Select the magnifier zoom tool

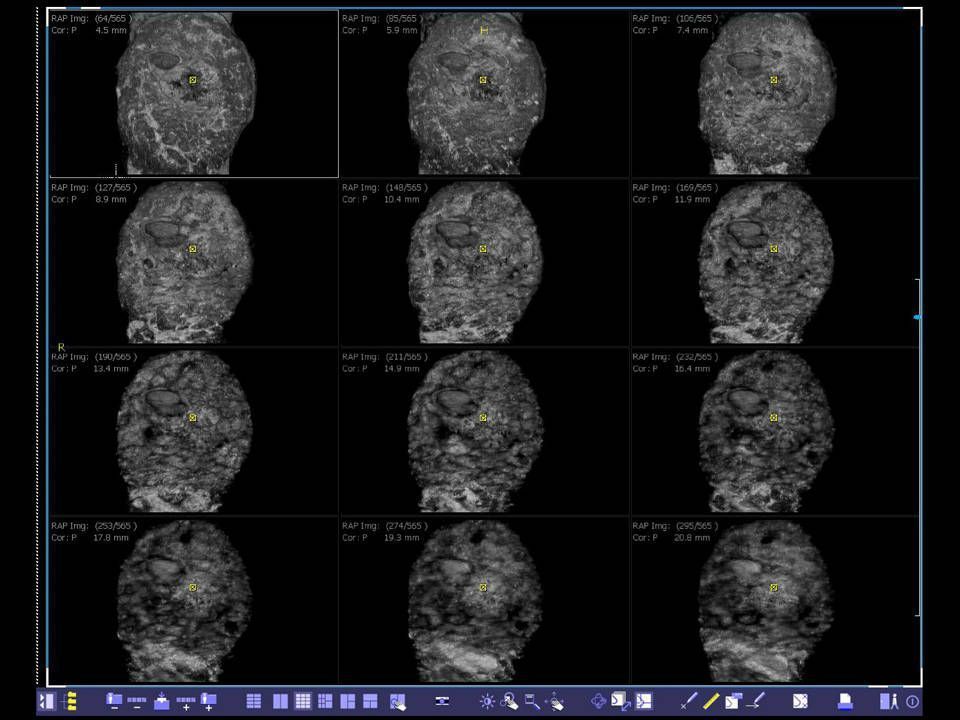click(509, 701)
